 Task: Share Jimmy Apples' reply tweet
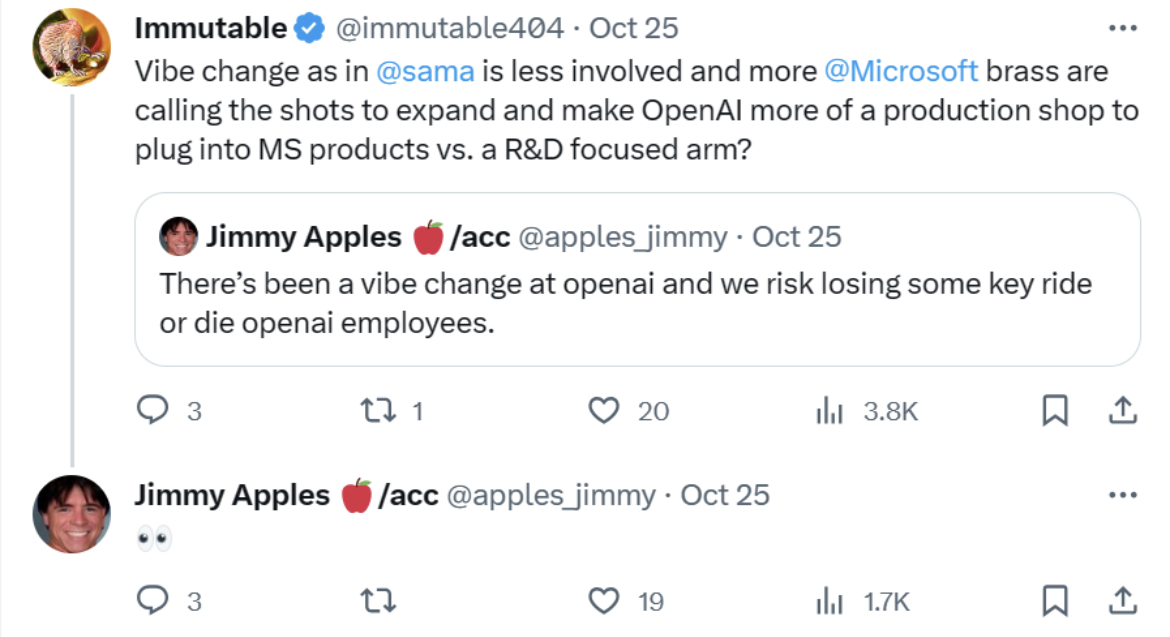1122,601
